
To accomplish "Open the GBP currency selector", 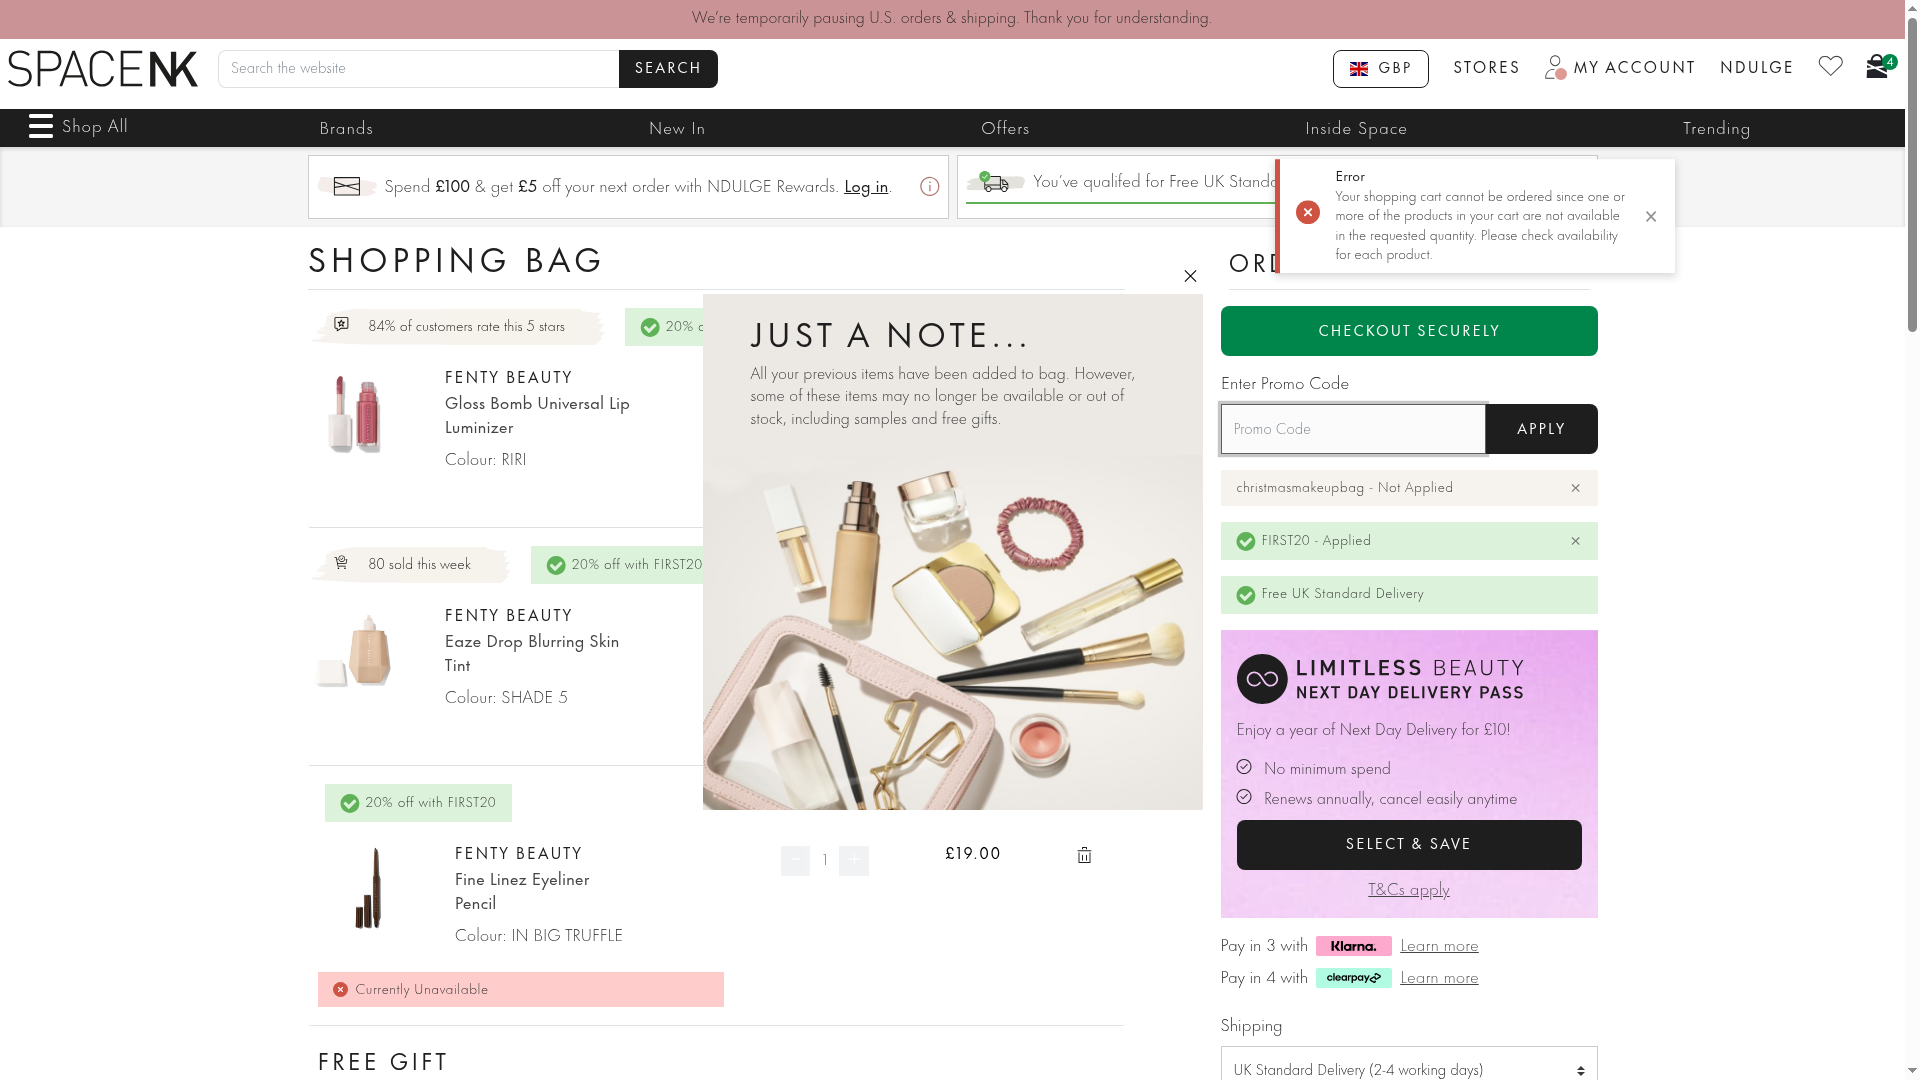I will click(1380, 69).
